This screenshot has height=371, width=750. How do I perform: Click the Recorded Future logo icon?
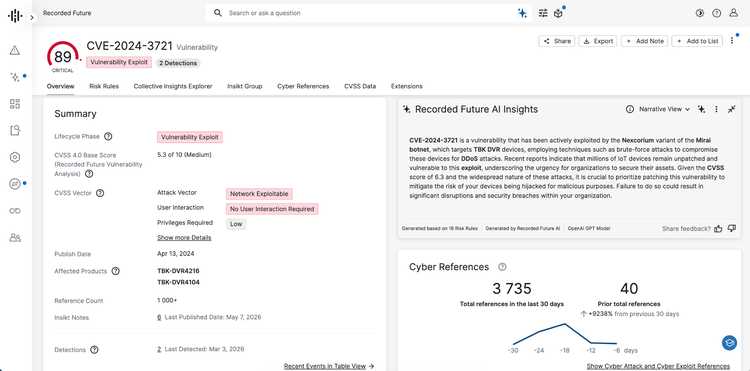coord(15,16)
